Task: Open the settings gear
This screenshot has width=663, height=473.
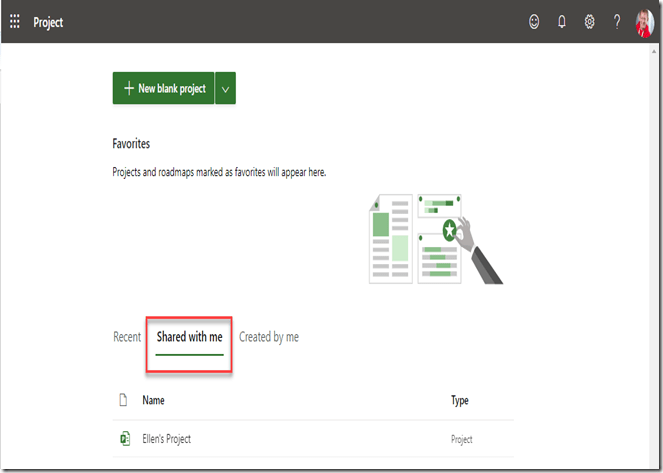Action: click(x=589, y=22)
